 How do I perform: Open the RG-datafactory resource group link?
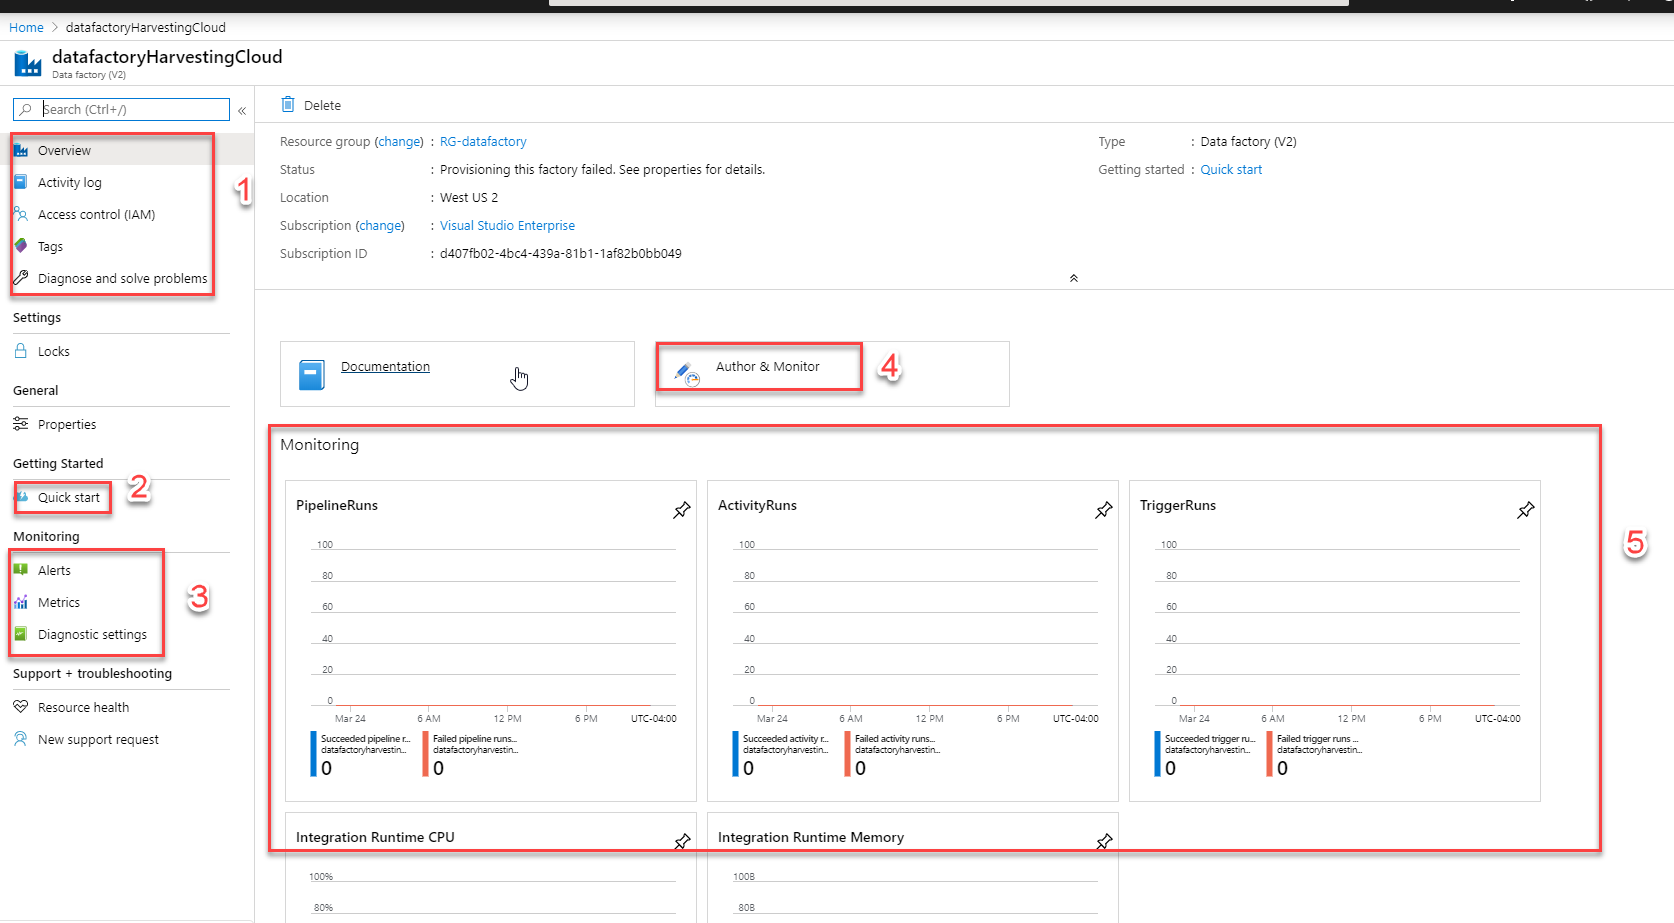[483, 142]
